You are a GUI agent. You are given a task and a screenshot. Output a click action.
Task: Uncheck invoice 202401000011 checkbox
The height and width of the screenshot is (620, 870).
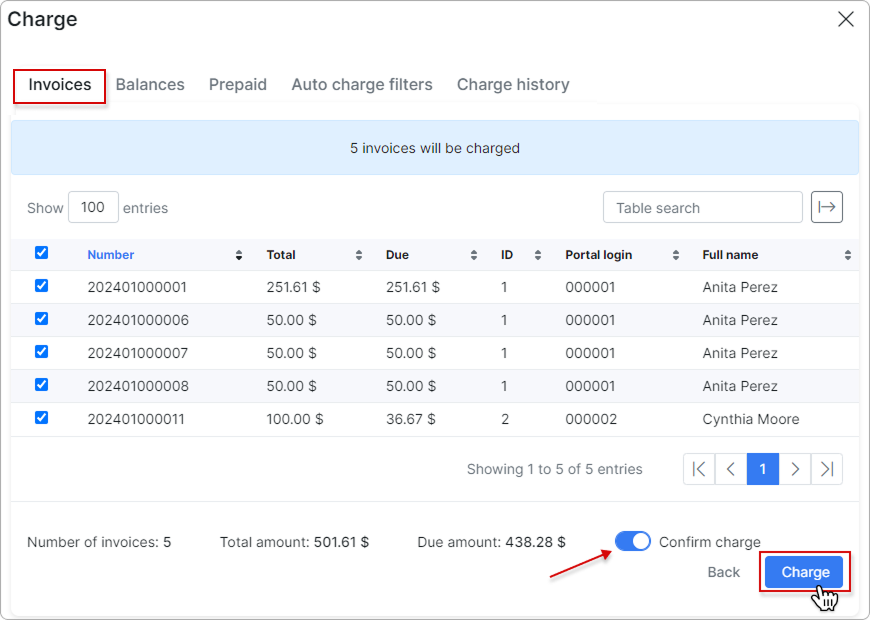41,418
